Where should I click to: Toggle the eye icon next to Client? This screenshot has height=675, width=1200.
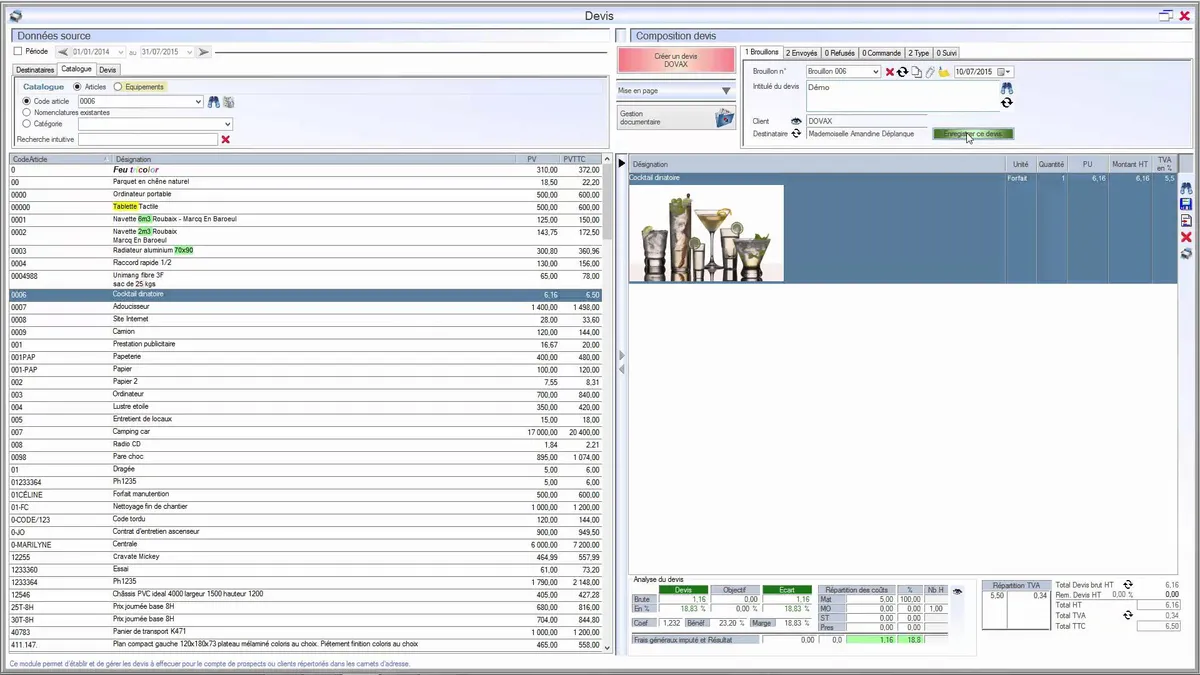pyautogui.click(x=797, y=121)
